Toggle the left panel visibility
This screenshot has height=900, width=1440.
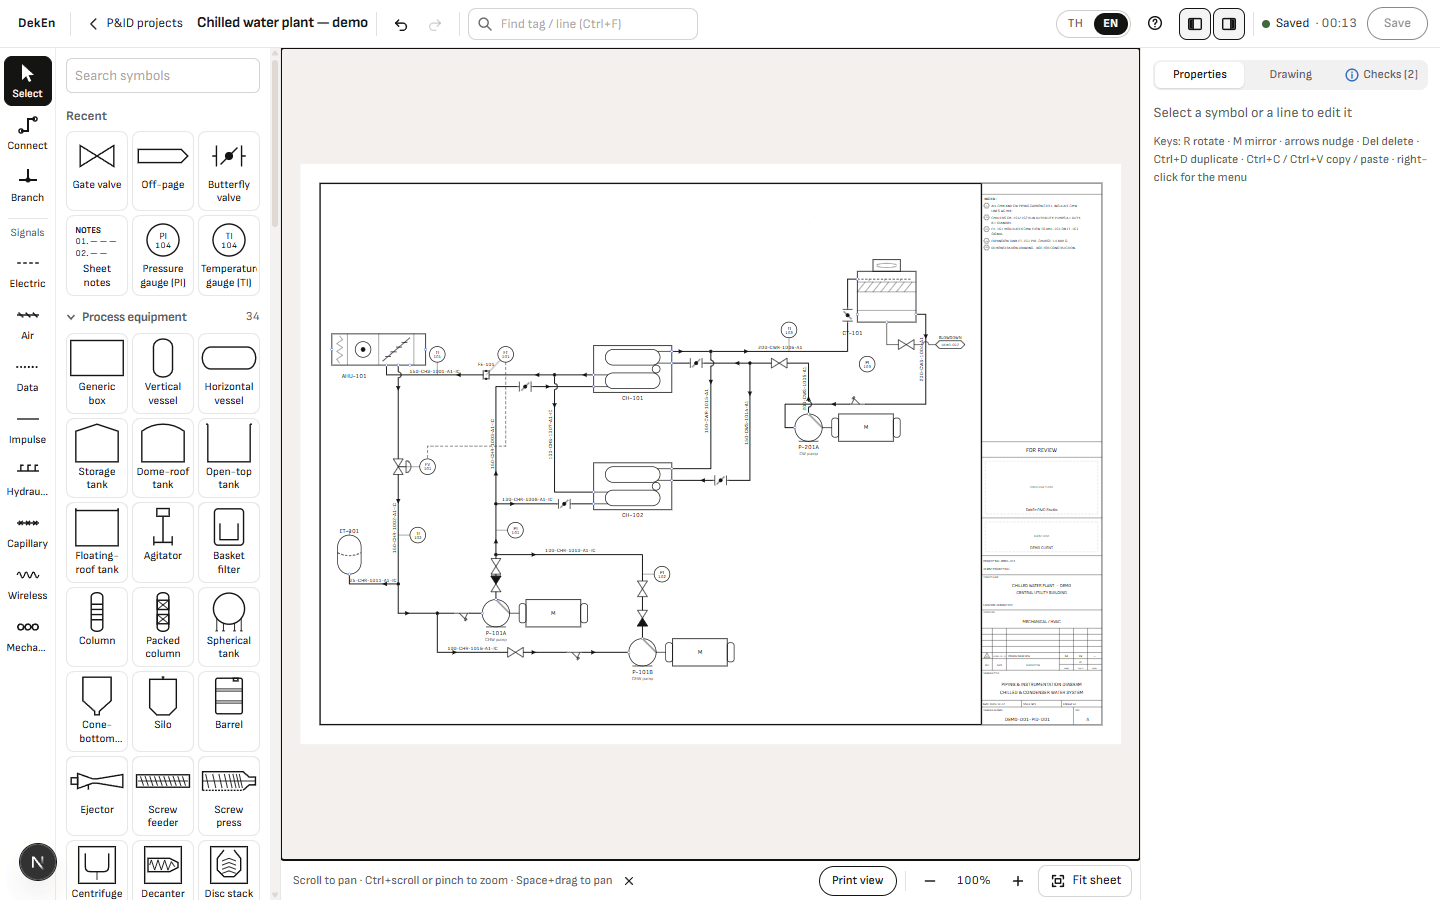[x=1195, y=24]
